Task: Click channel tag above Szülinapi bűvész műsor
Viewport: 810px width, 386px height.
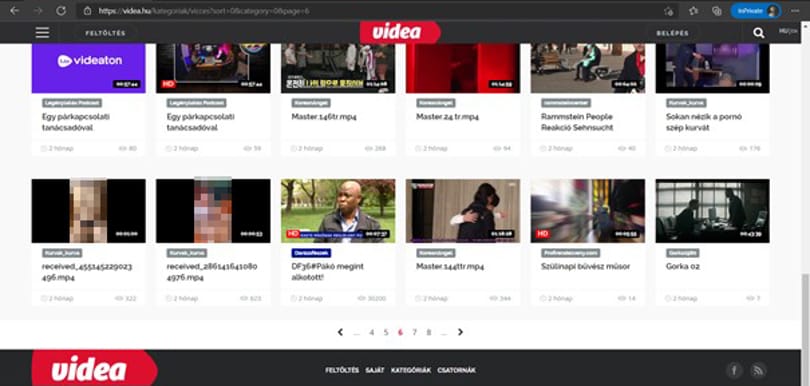Action: [x=571, y=253]
